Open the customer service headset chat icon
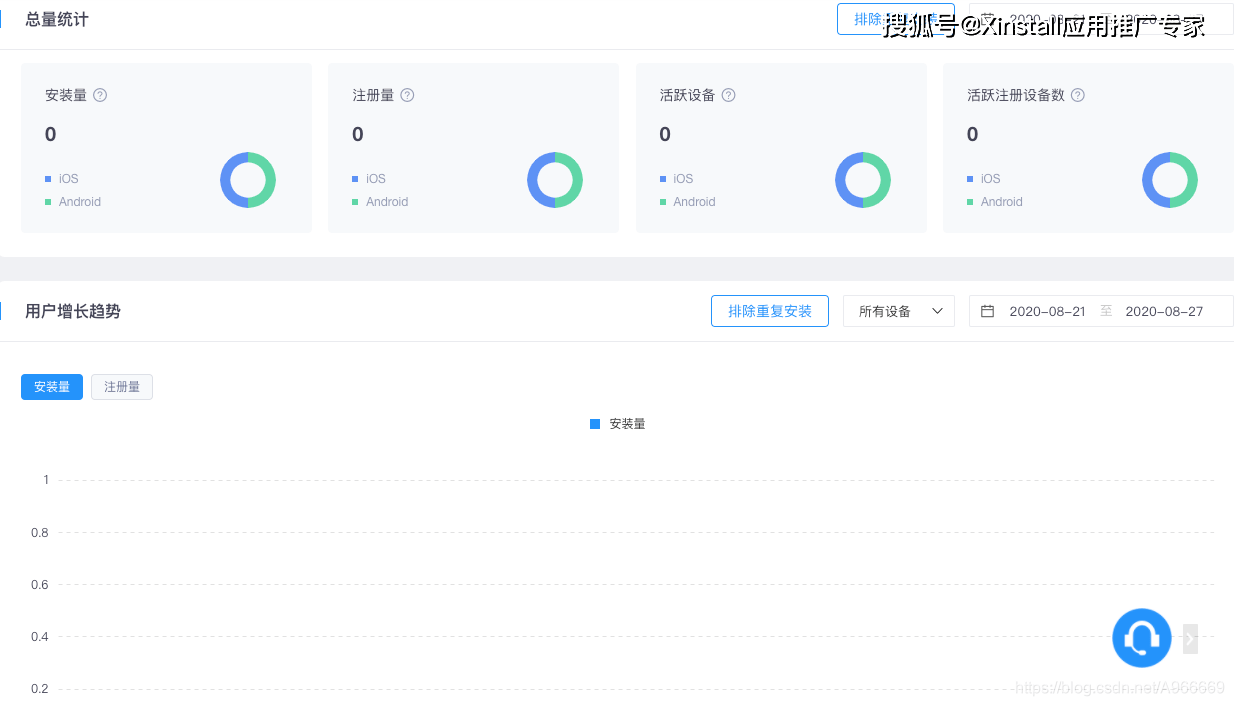The width and height of the screenshot is (1234, 706). tap(1142, 638)
